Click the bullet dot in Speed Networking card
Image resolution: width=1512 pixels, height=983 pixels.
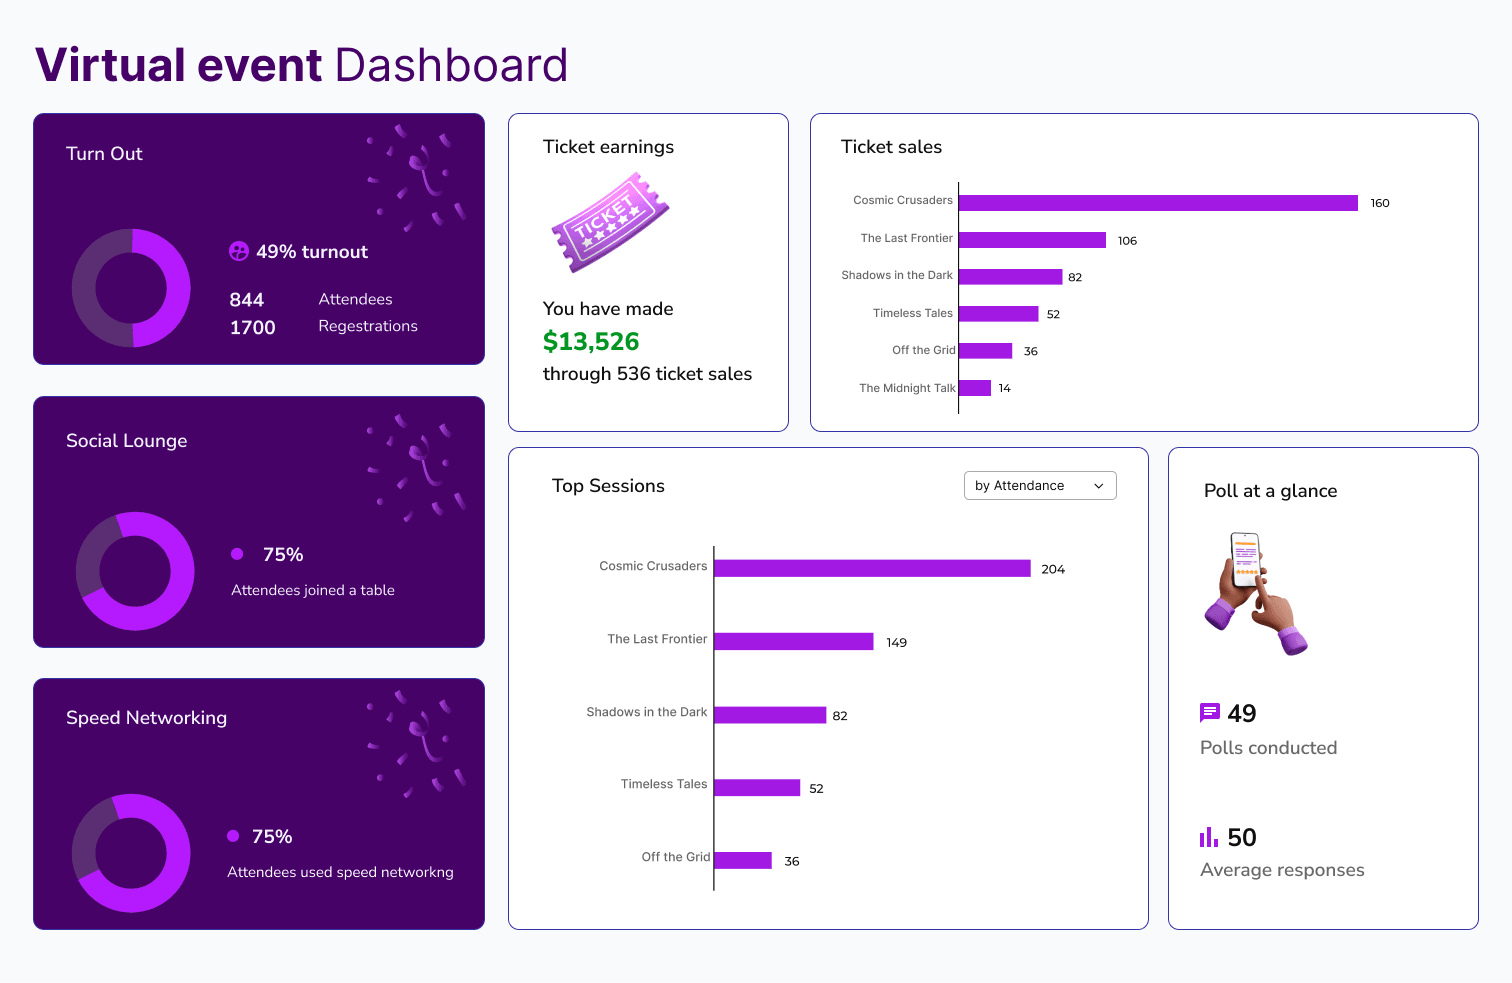(x=232, y=835)
